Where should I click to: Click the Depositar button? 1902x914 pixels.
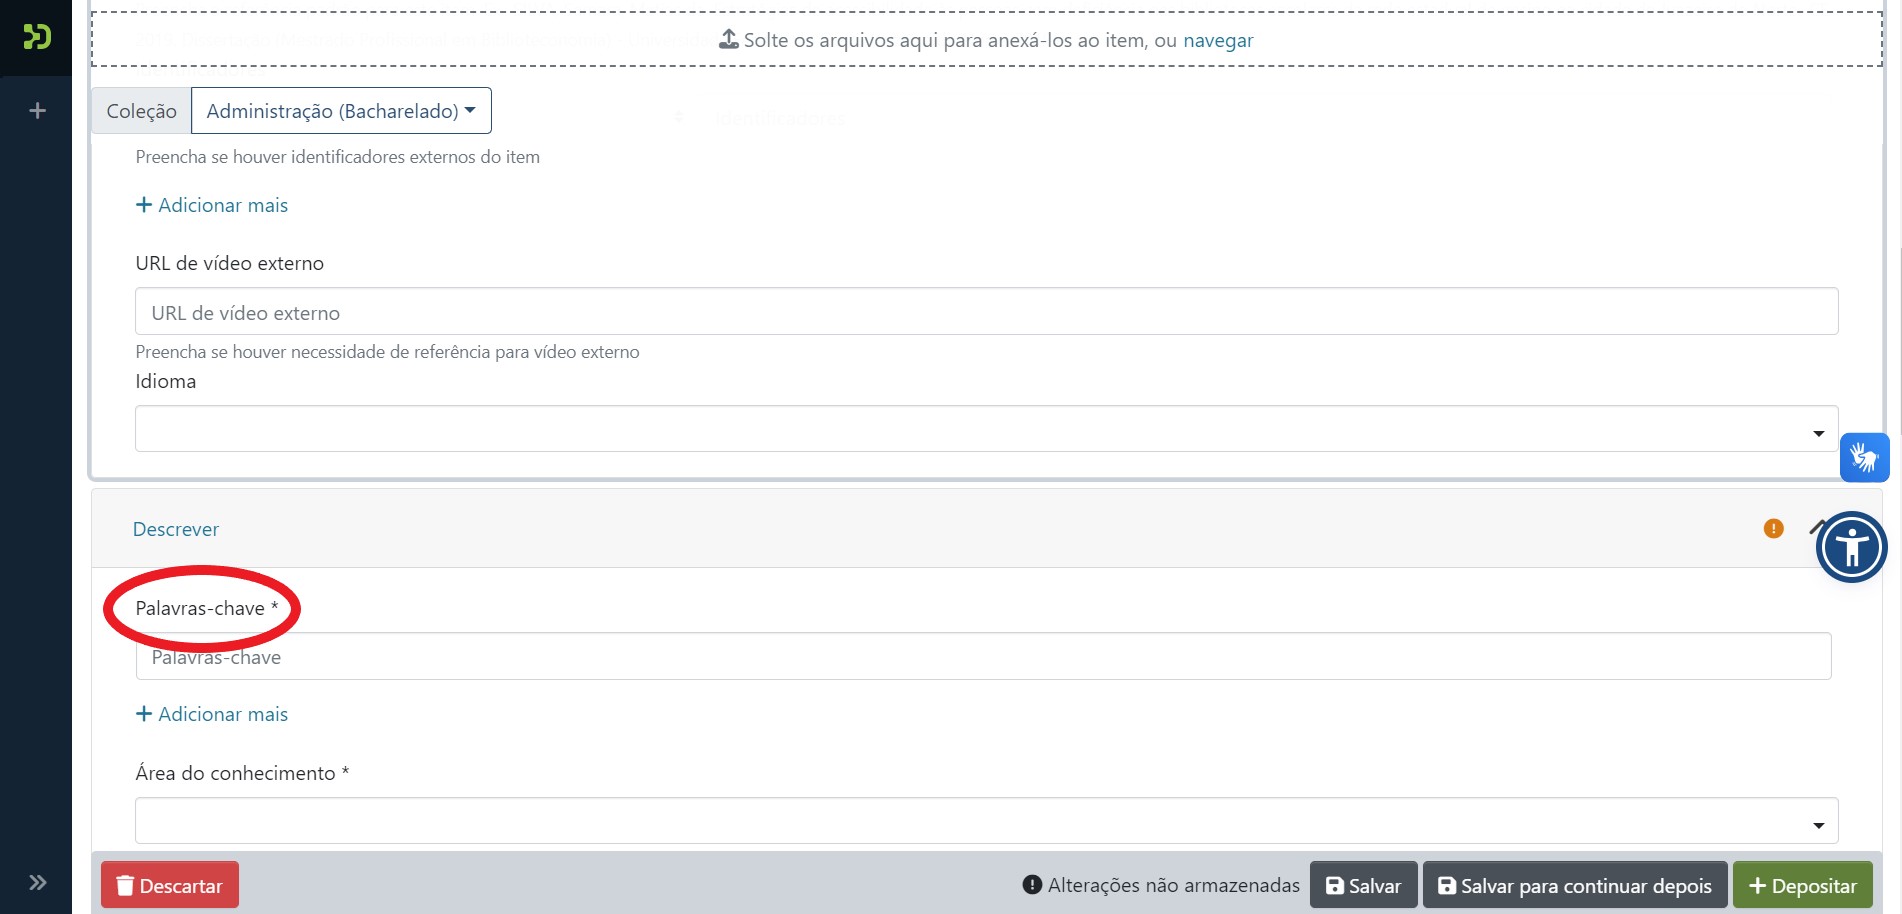click(x=1802, y=885)
